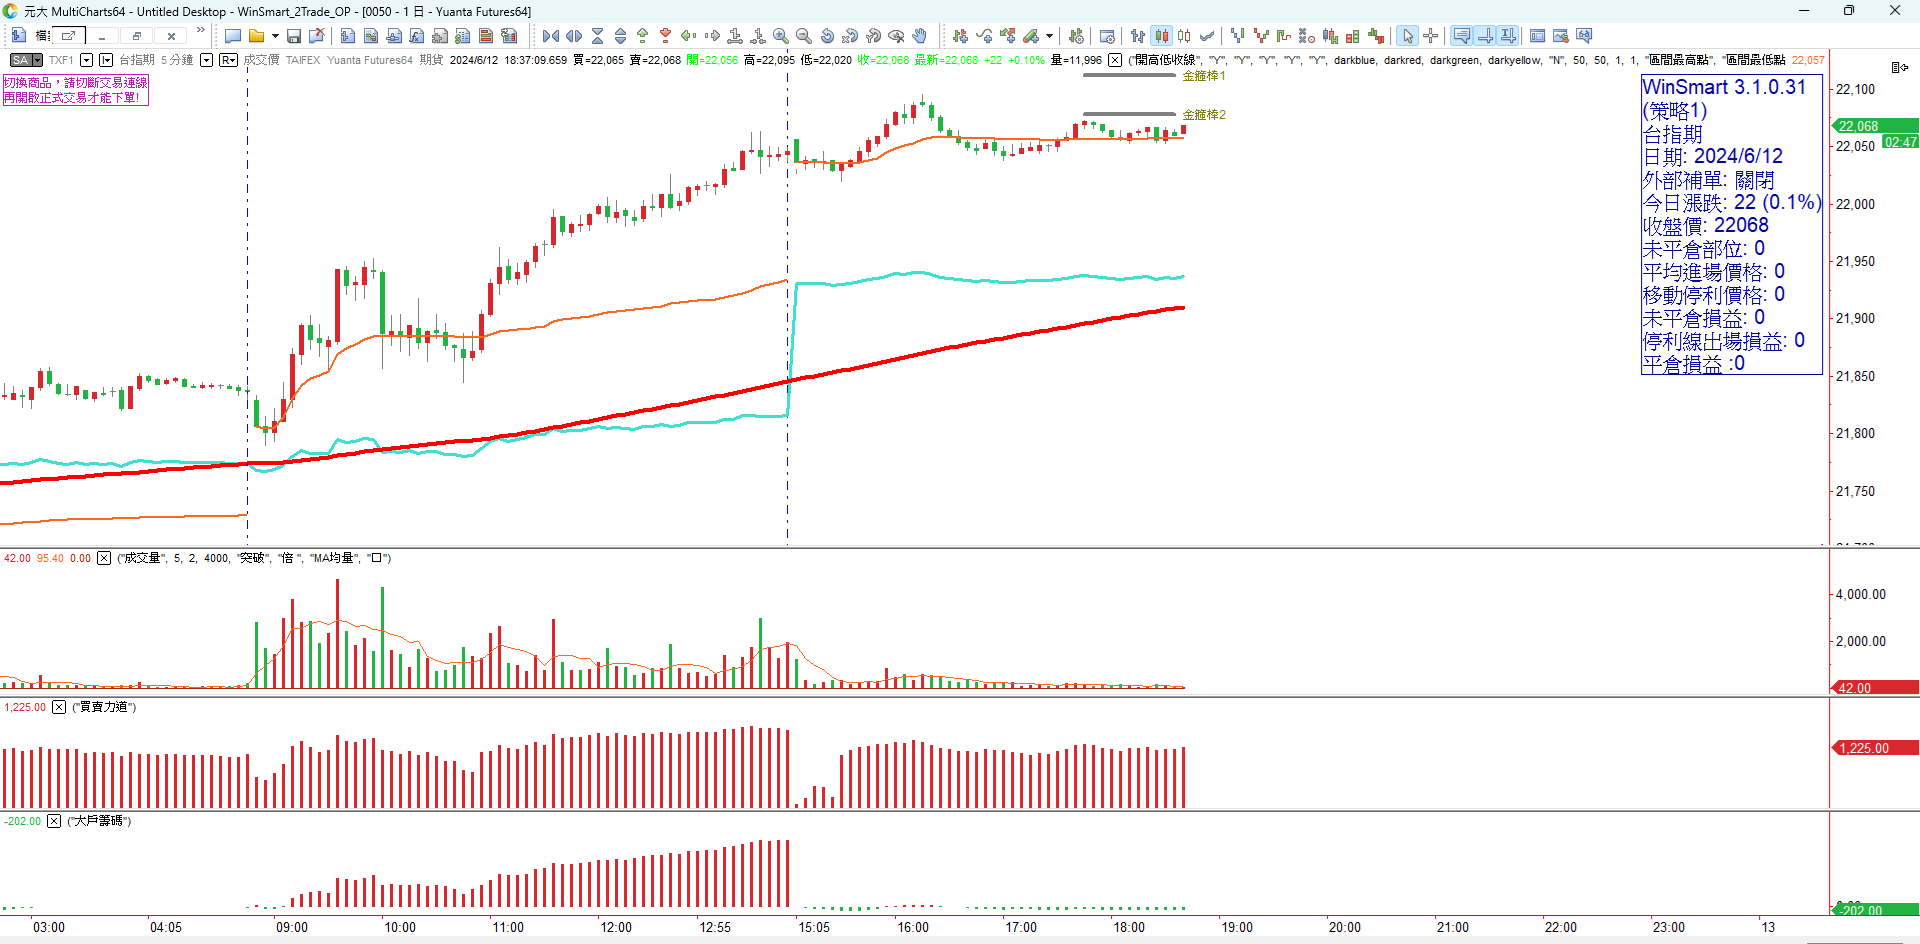Toggle the text-cursor tracking mode button

coord(1508,36)
